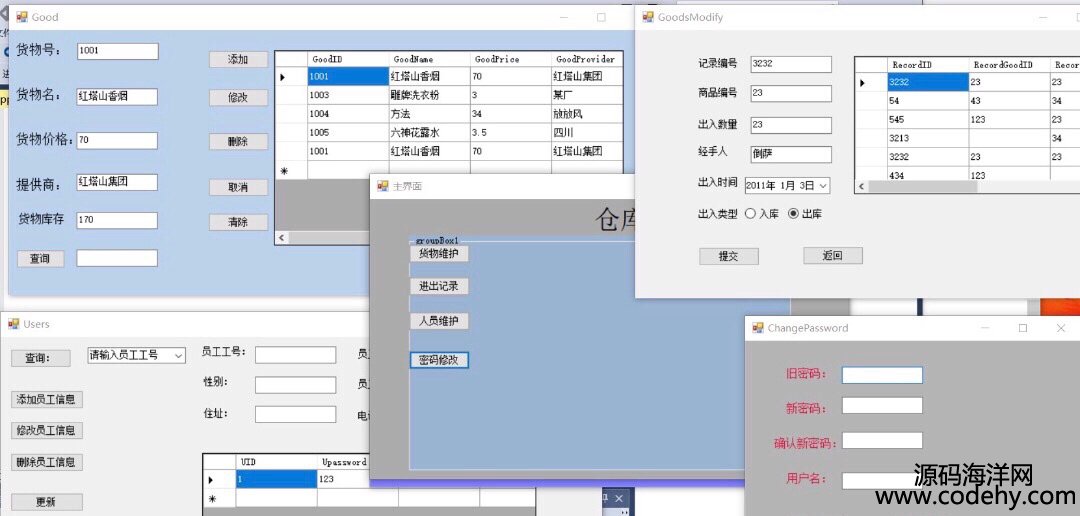This screenshot has height=516, width=1080.
Task: Click the GoodsModify window title icon
Action: 647,17
